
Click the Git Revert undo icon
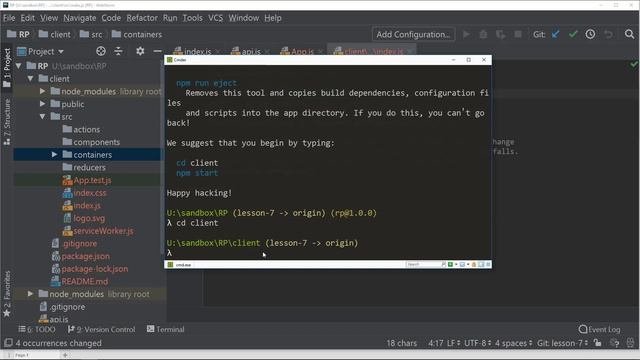pyautogui.click(x=608, y=34)
